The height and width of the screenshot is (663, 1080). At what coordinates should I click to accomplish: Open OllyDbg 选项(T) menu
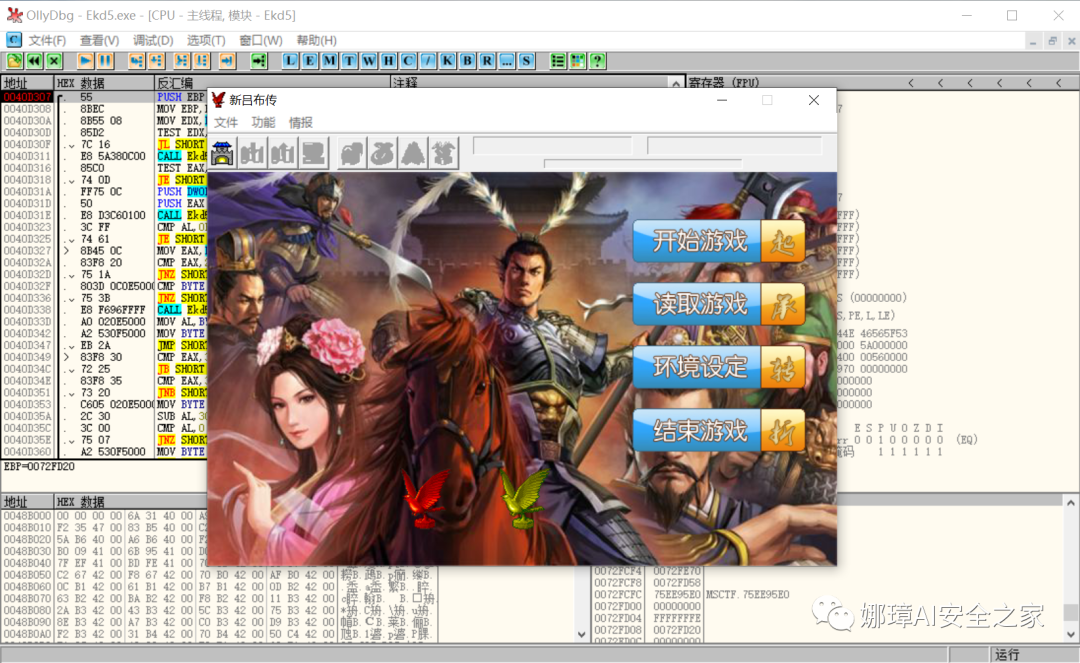pyautogui.click(x=206, y=41)
